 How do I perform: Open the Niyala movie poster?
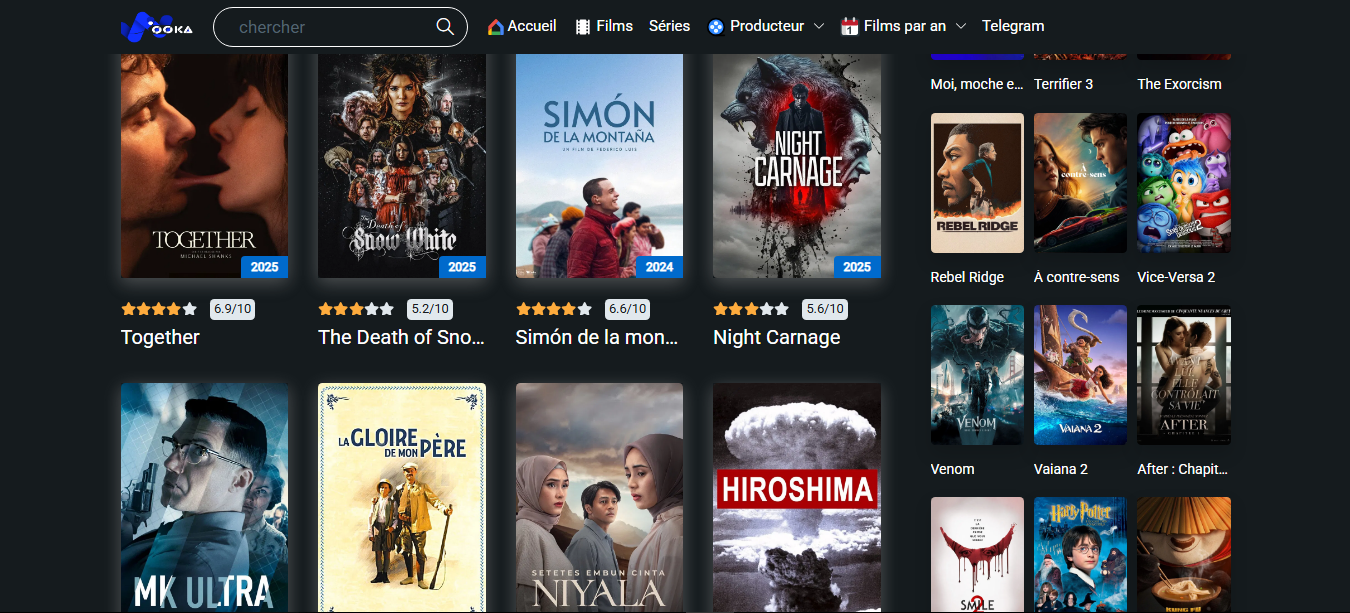point(599,498)
